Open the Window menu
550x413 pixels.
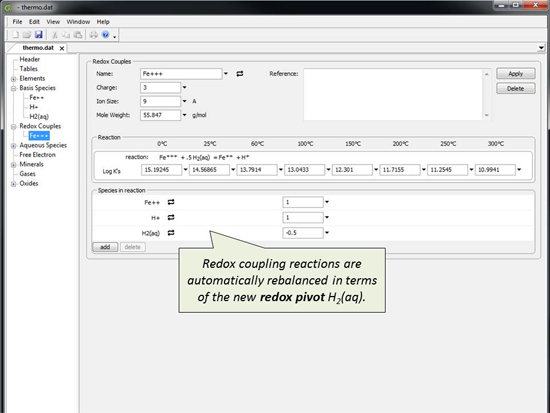pyautogui.click(x=78, y=22)
